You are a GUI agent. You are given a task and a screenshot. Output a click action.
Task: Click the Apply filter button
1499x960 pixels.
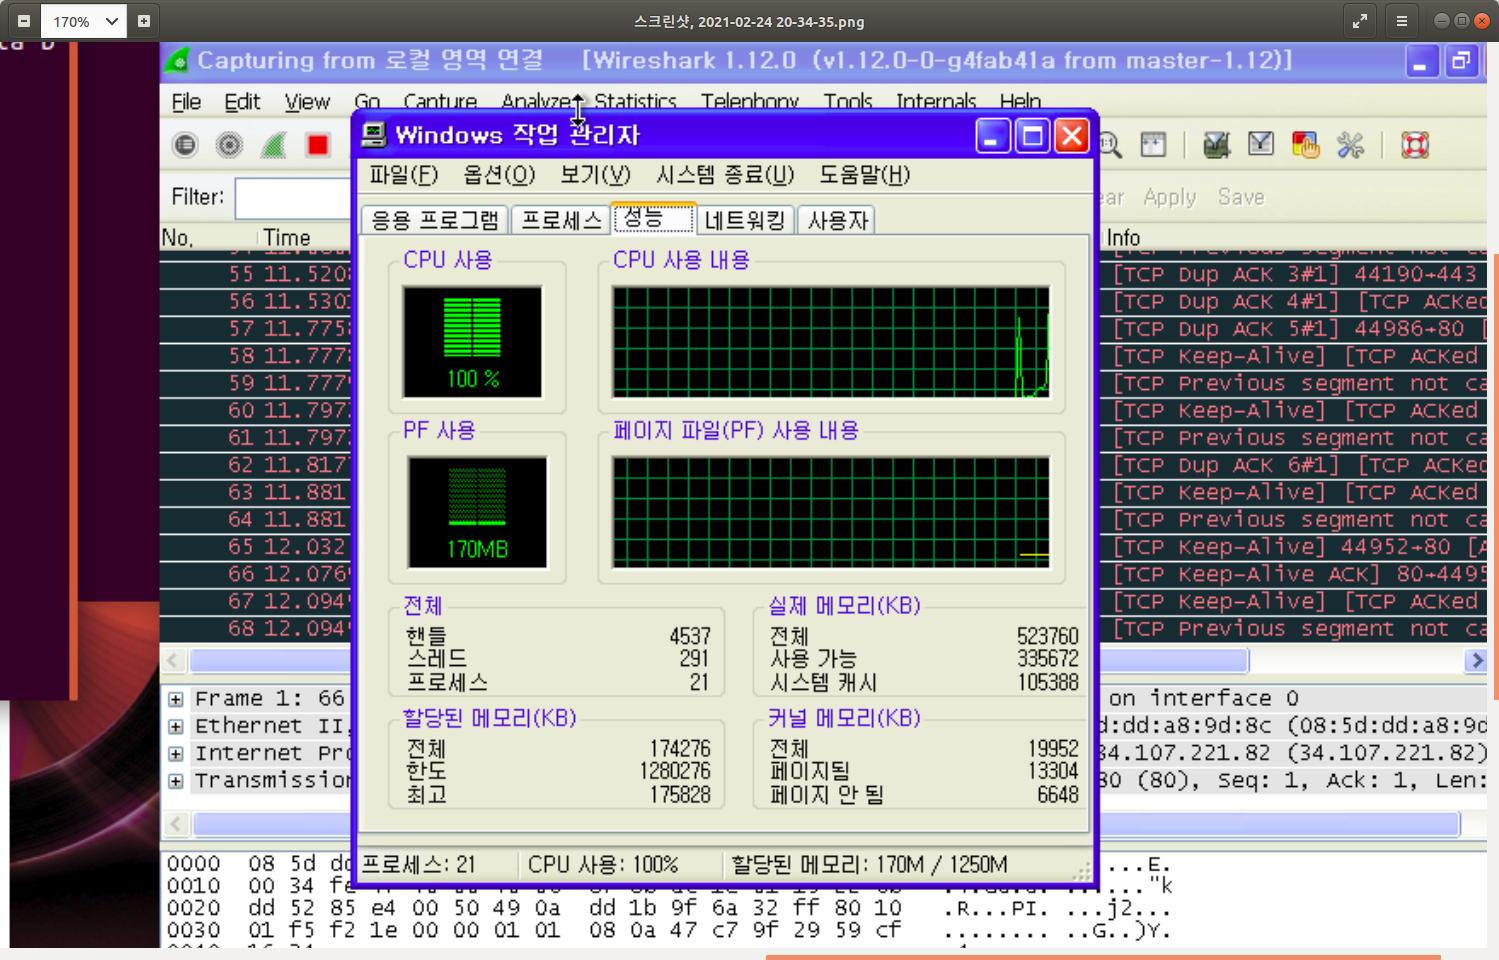1170,197
